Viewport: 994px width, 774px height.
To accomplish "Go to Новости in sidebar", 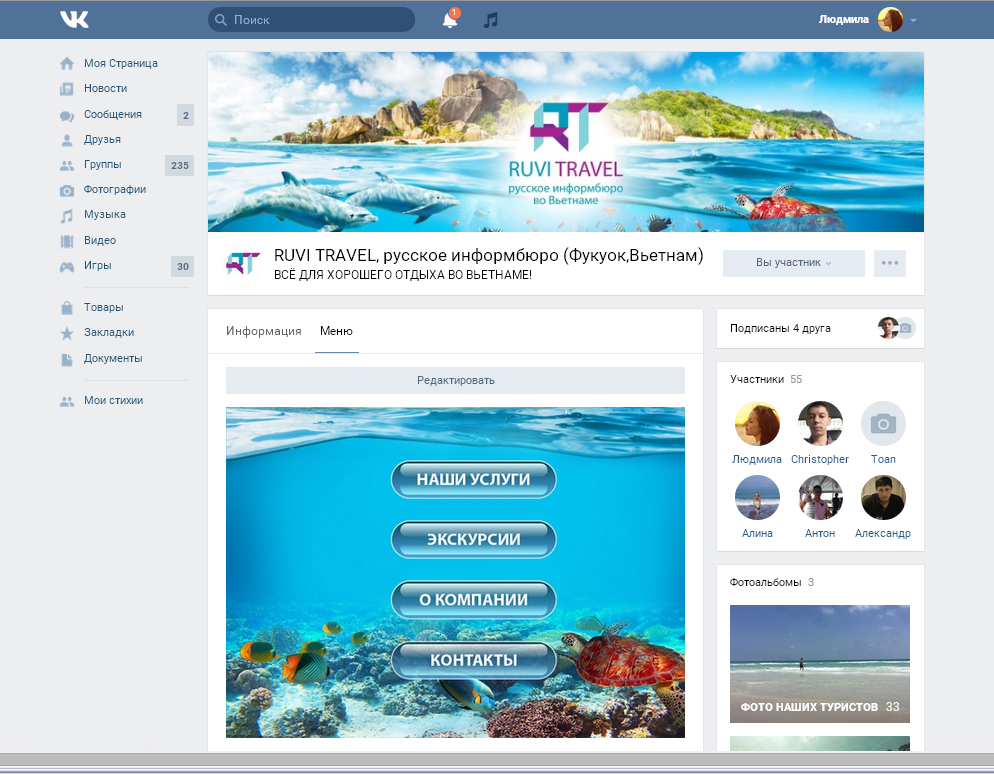I will tap(106, 88).
